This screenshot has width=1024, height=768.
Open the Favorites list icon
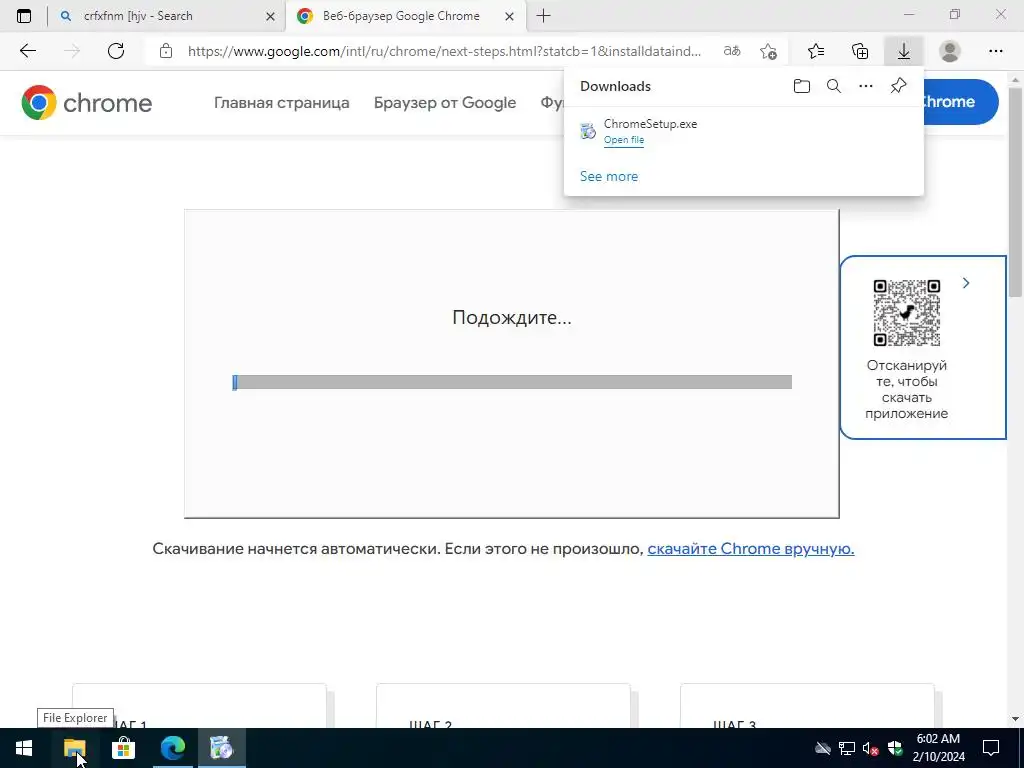pos(816,51)
